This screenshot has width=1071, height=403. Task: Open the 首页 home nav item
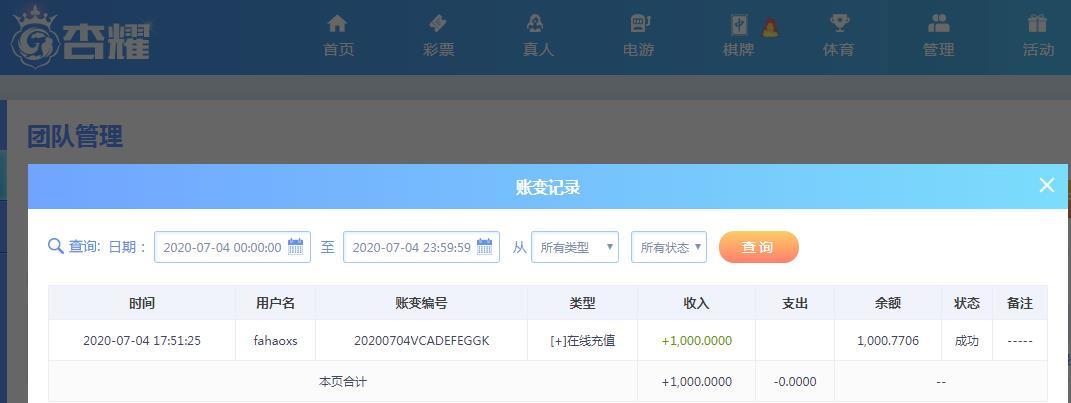click(x=337, y=36)
